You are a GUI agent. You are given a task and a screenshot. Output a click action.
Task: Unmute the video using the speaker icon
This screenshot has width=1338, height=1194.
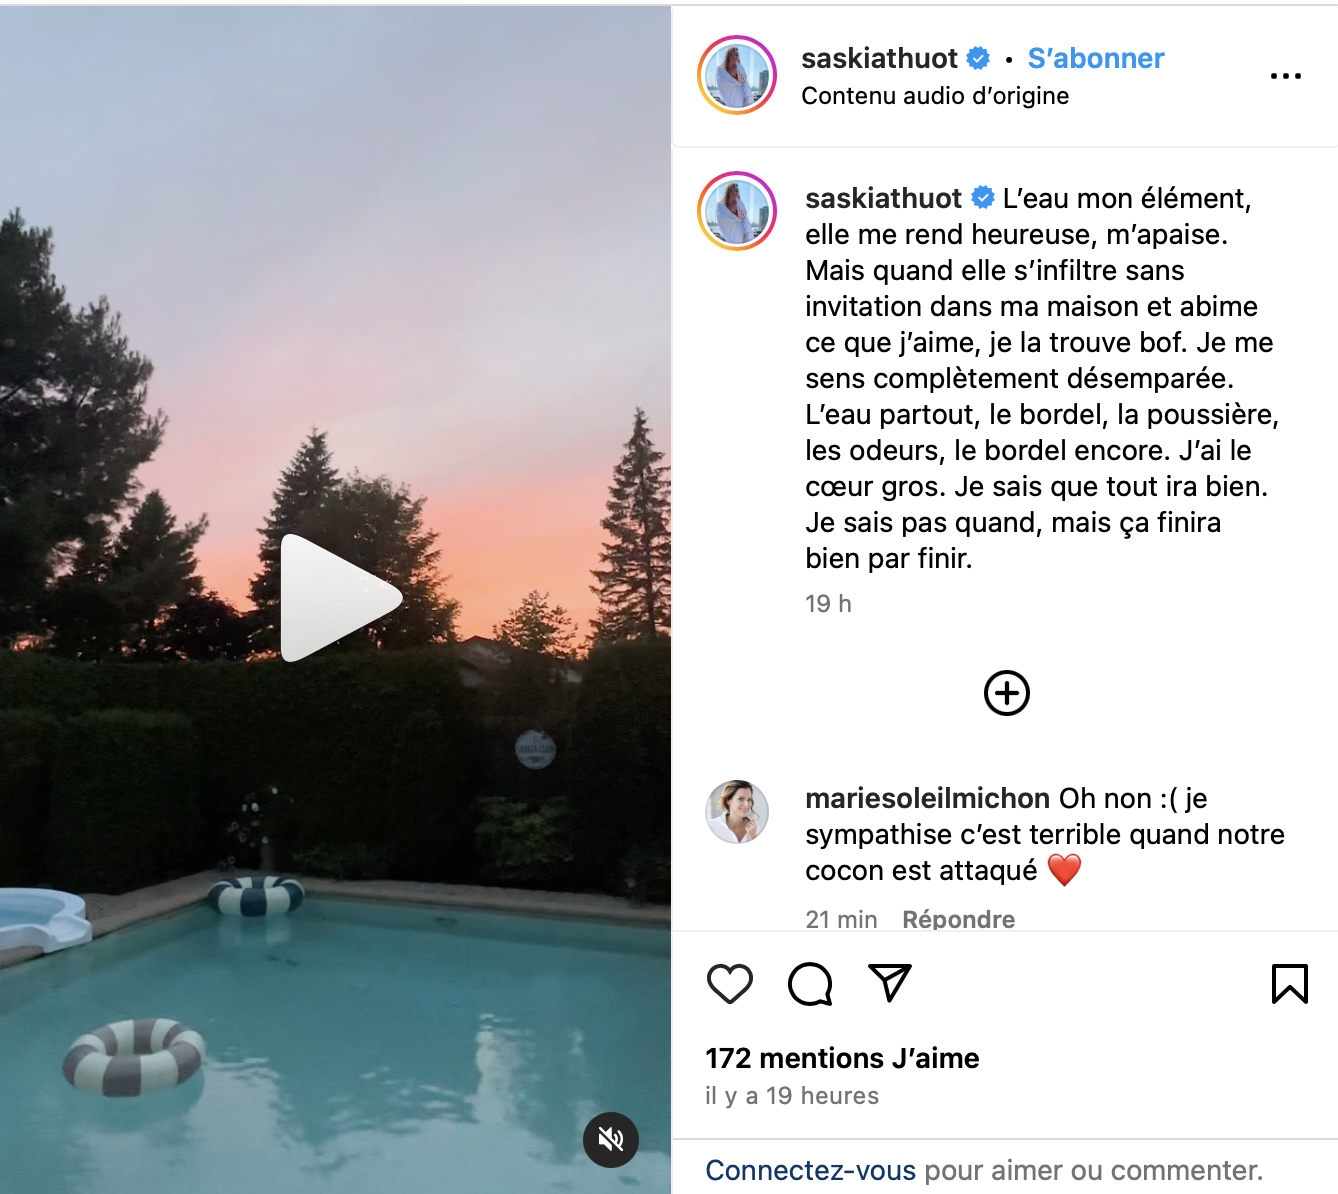[x=611, y=1139]
